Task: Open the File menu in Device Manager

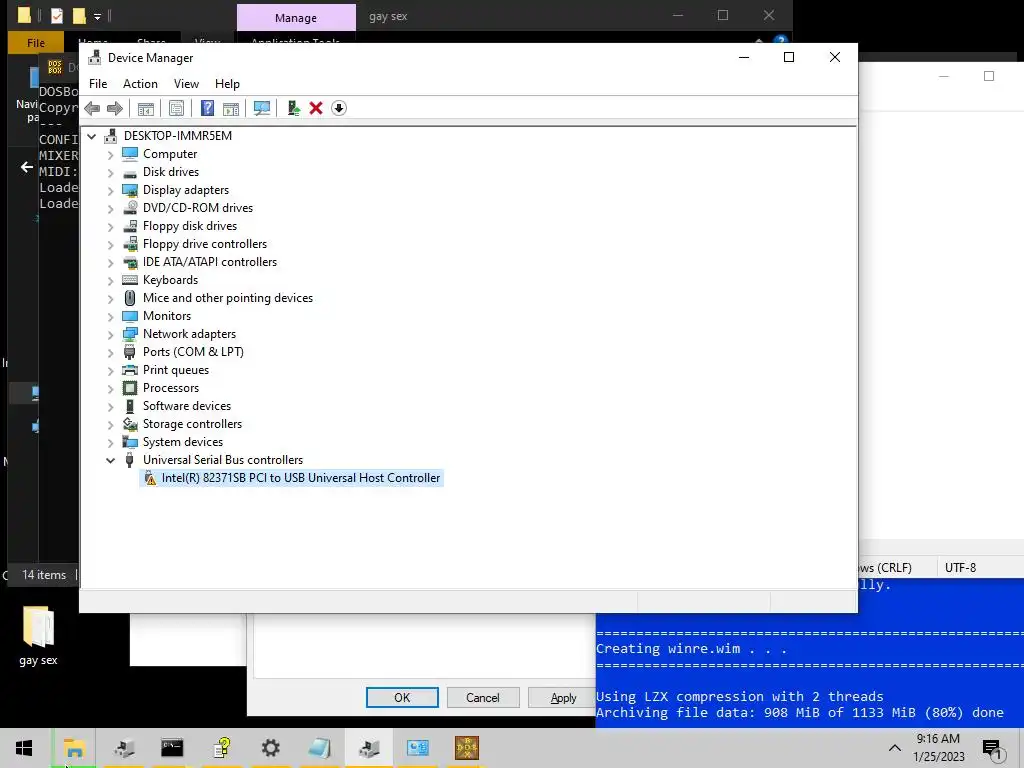Action: (x=98, y=84)
